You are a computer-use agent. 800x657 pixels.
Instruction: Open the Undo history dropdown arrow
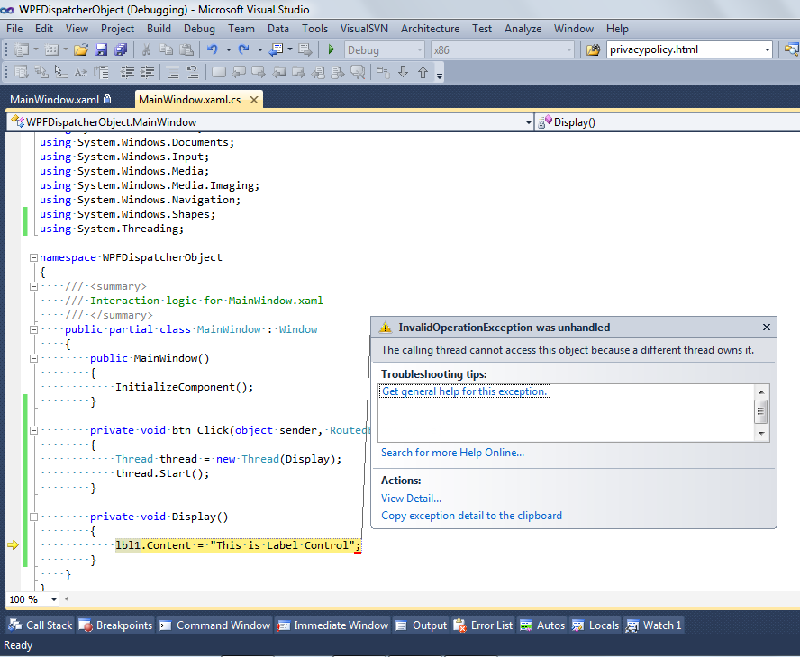tap(228, 50)
